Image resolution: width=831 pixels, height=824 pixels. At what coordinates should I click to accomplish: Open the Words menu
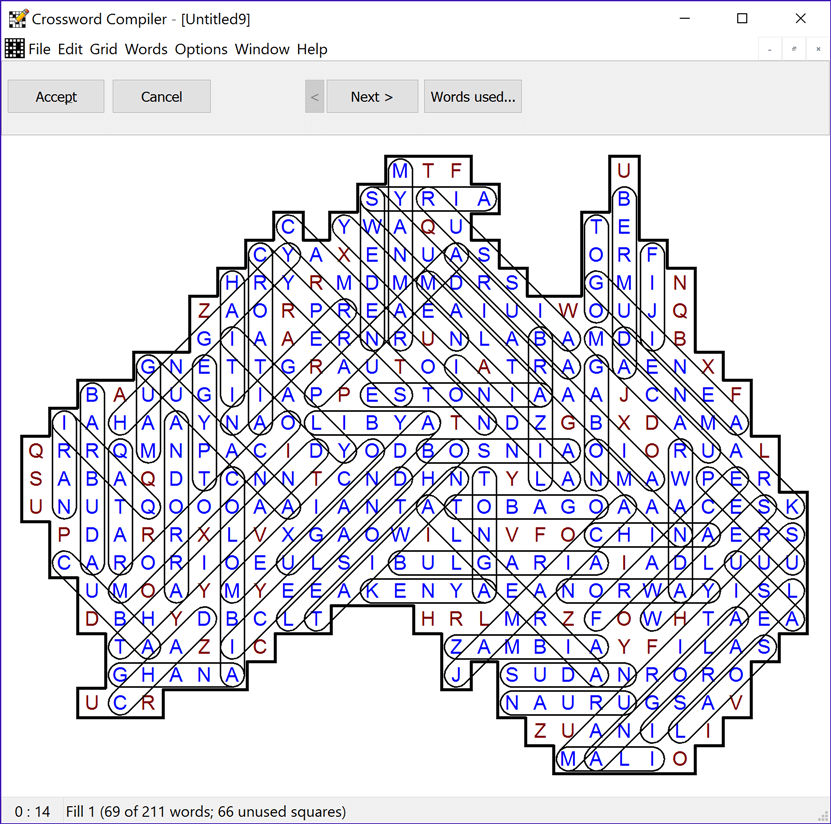[x=146, y=49]
